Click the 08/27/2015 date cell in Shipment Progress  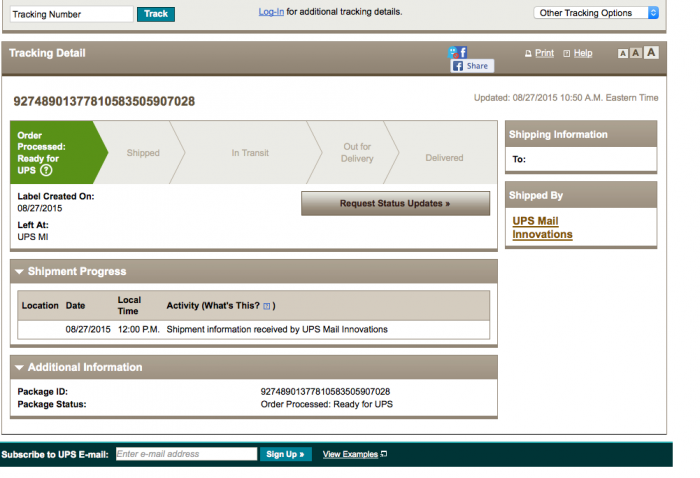88,329
